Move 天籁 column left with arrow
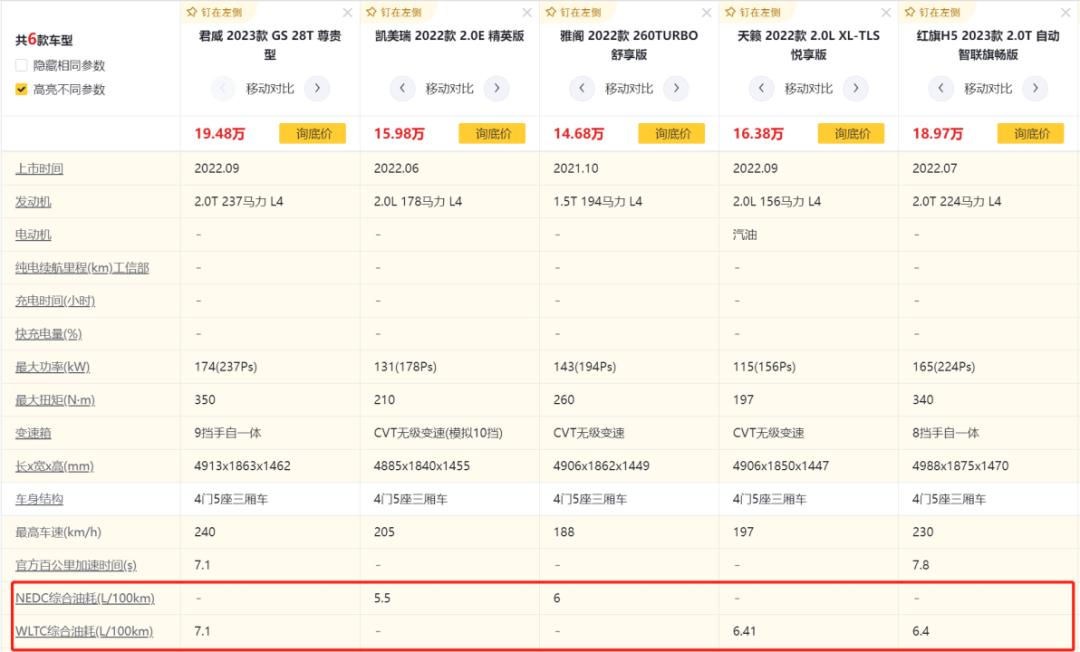This screenshot has width=1080, height=652. pos(761,88)
